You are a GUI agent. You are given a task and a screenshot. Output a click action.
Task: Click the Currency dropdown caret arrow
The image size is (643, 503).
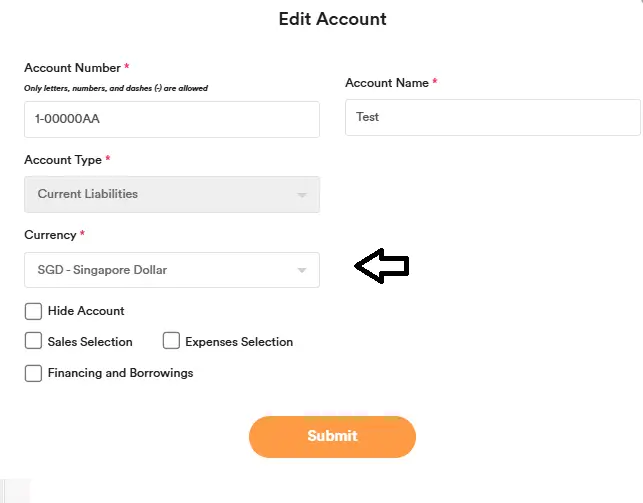coord(302,271)
